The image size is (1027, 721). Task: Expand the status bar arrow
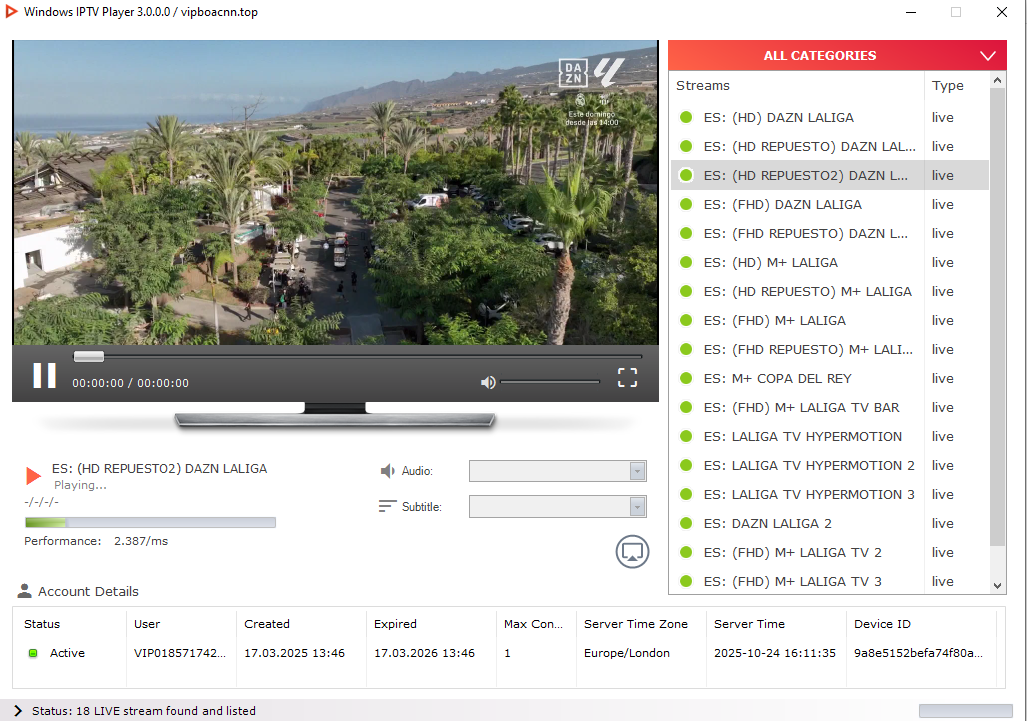click(18, 711)
